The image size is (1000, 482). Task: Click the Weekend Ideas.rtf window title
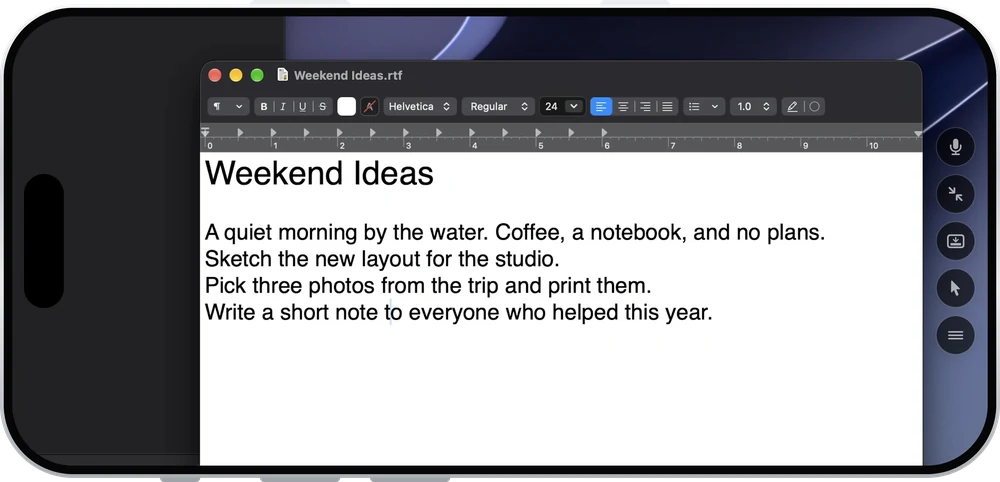click(x=348, y=75)
